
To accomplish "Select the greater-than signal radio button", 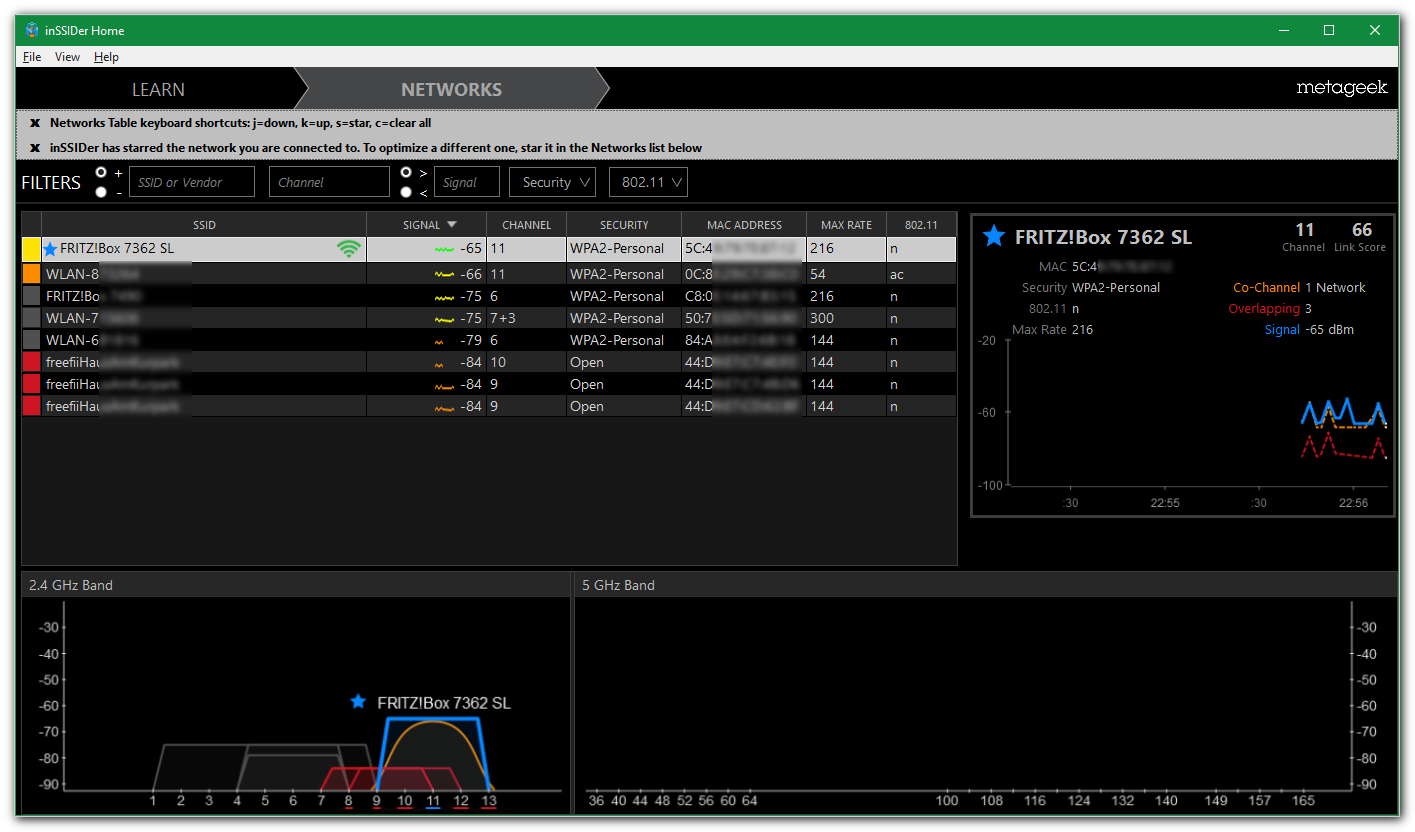I will click(x=406, y=173).
